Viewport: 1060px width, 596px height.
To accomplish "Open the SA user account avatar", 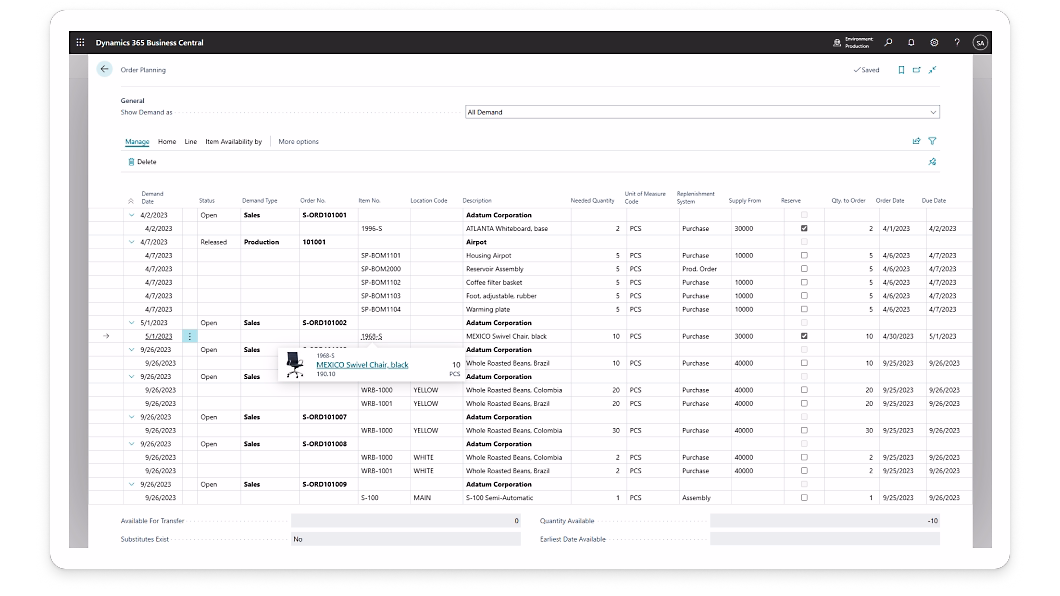I will click(980, 43).
